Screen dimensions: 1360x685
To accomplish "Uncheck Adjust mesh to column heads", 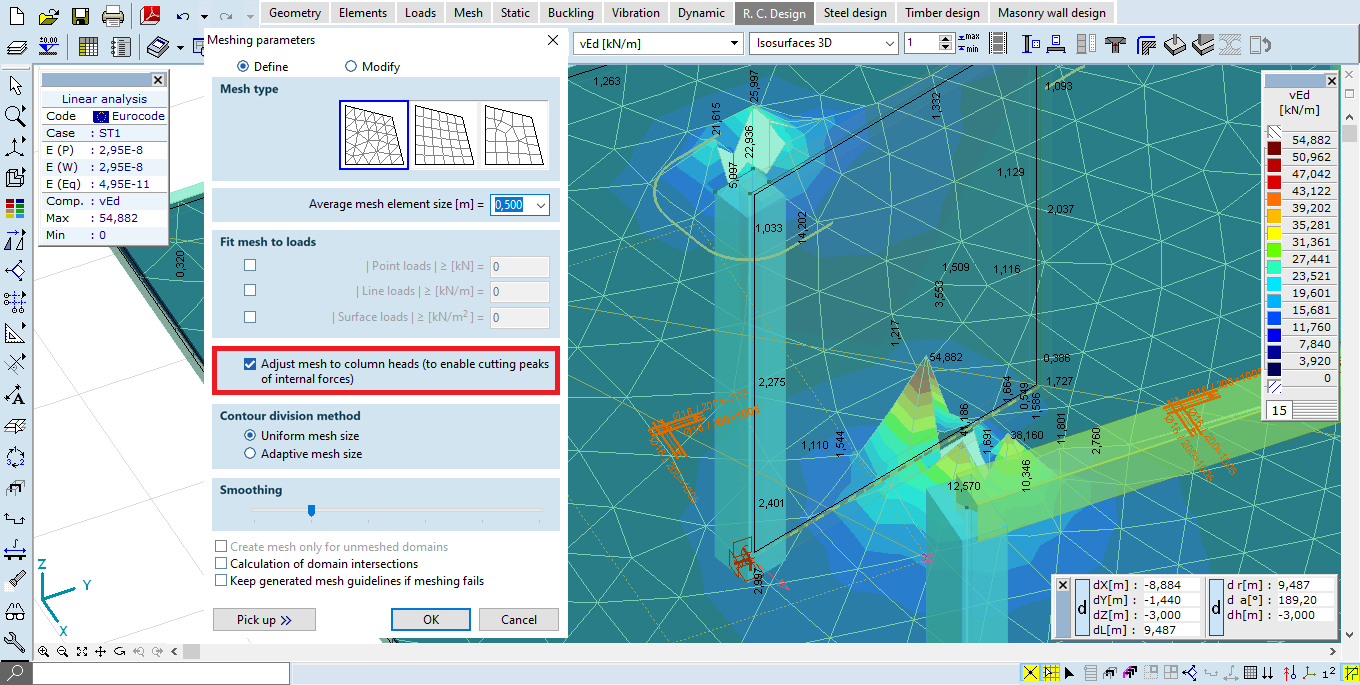I will 250,364.
